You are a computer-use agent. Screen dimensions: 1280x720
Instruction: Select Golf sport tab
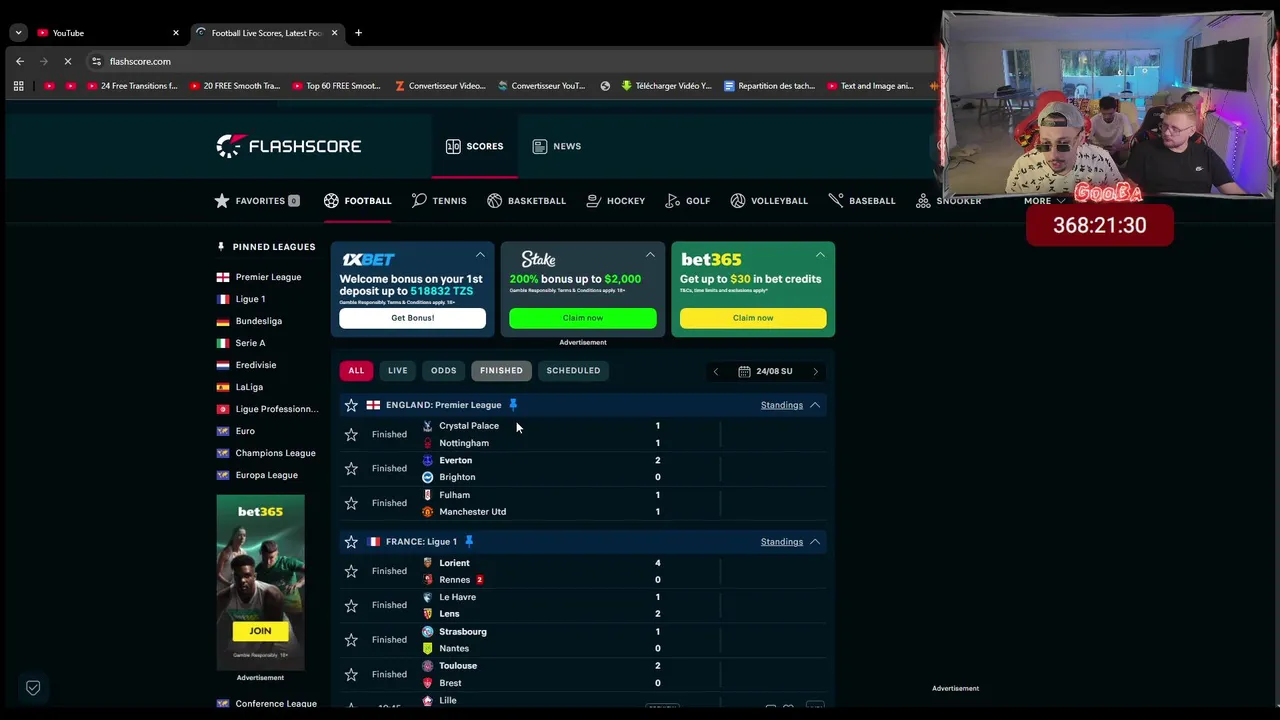click(x=687, y=201)
